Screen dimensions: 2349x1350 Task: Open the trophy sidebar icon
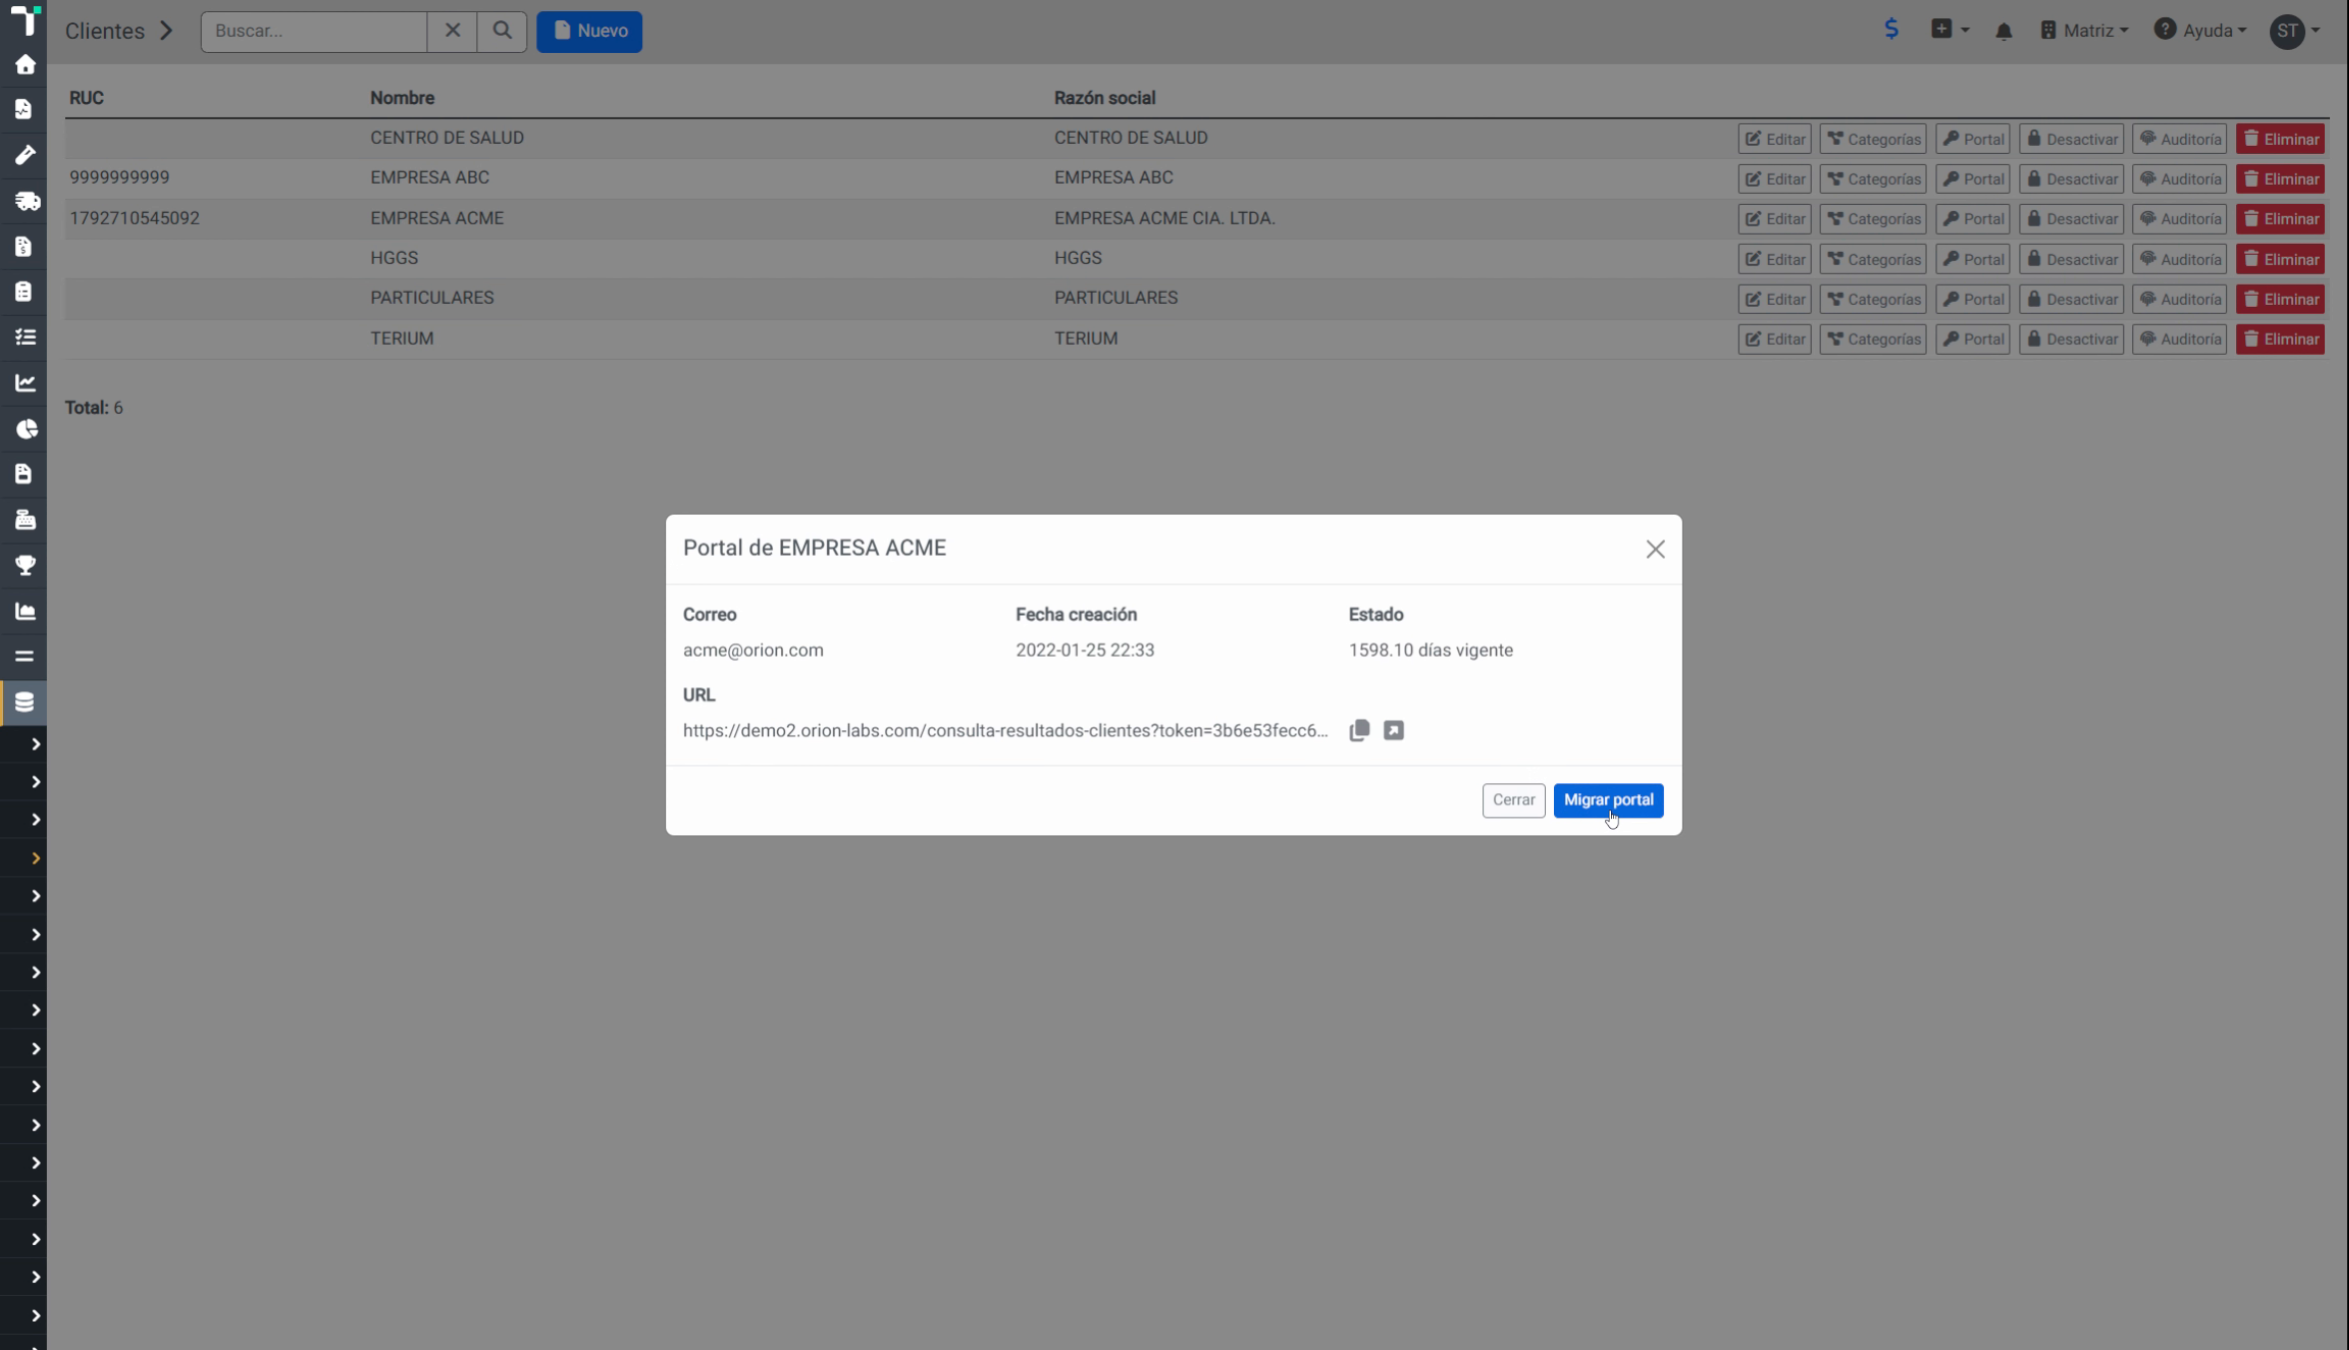[x=25, y=566]
